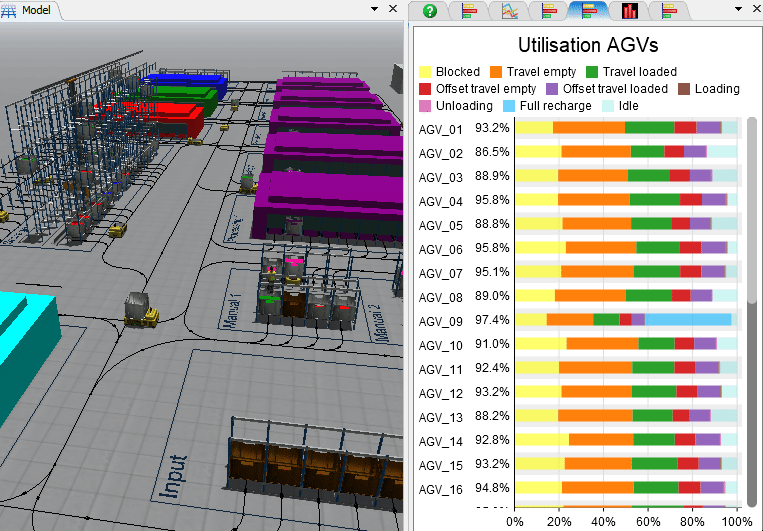Select the AGV_01 row label

441,129
